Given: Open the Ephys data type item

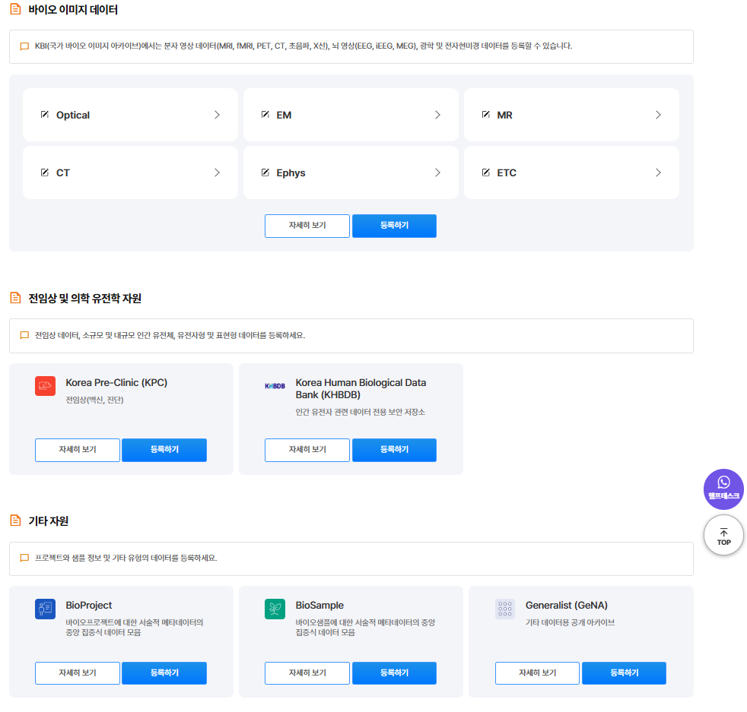Looking at the screenshot, I should coord(350,173).
